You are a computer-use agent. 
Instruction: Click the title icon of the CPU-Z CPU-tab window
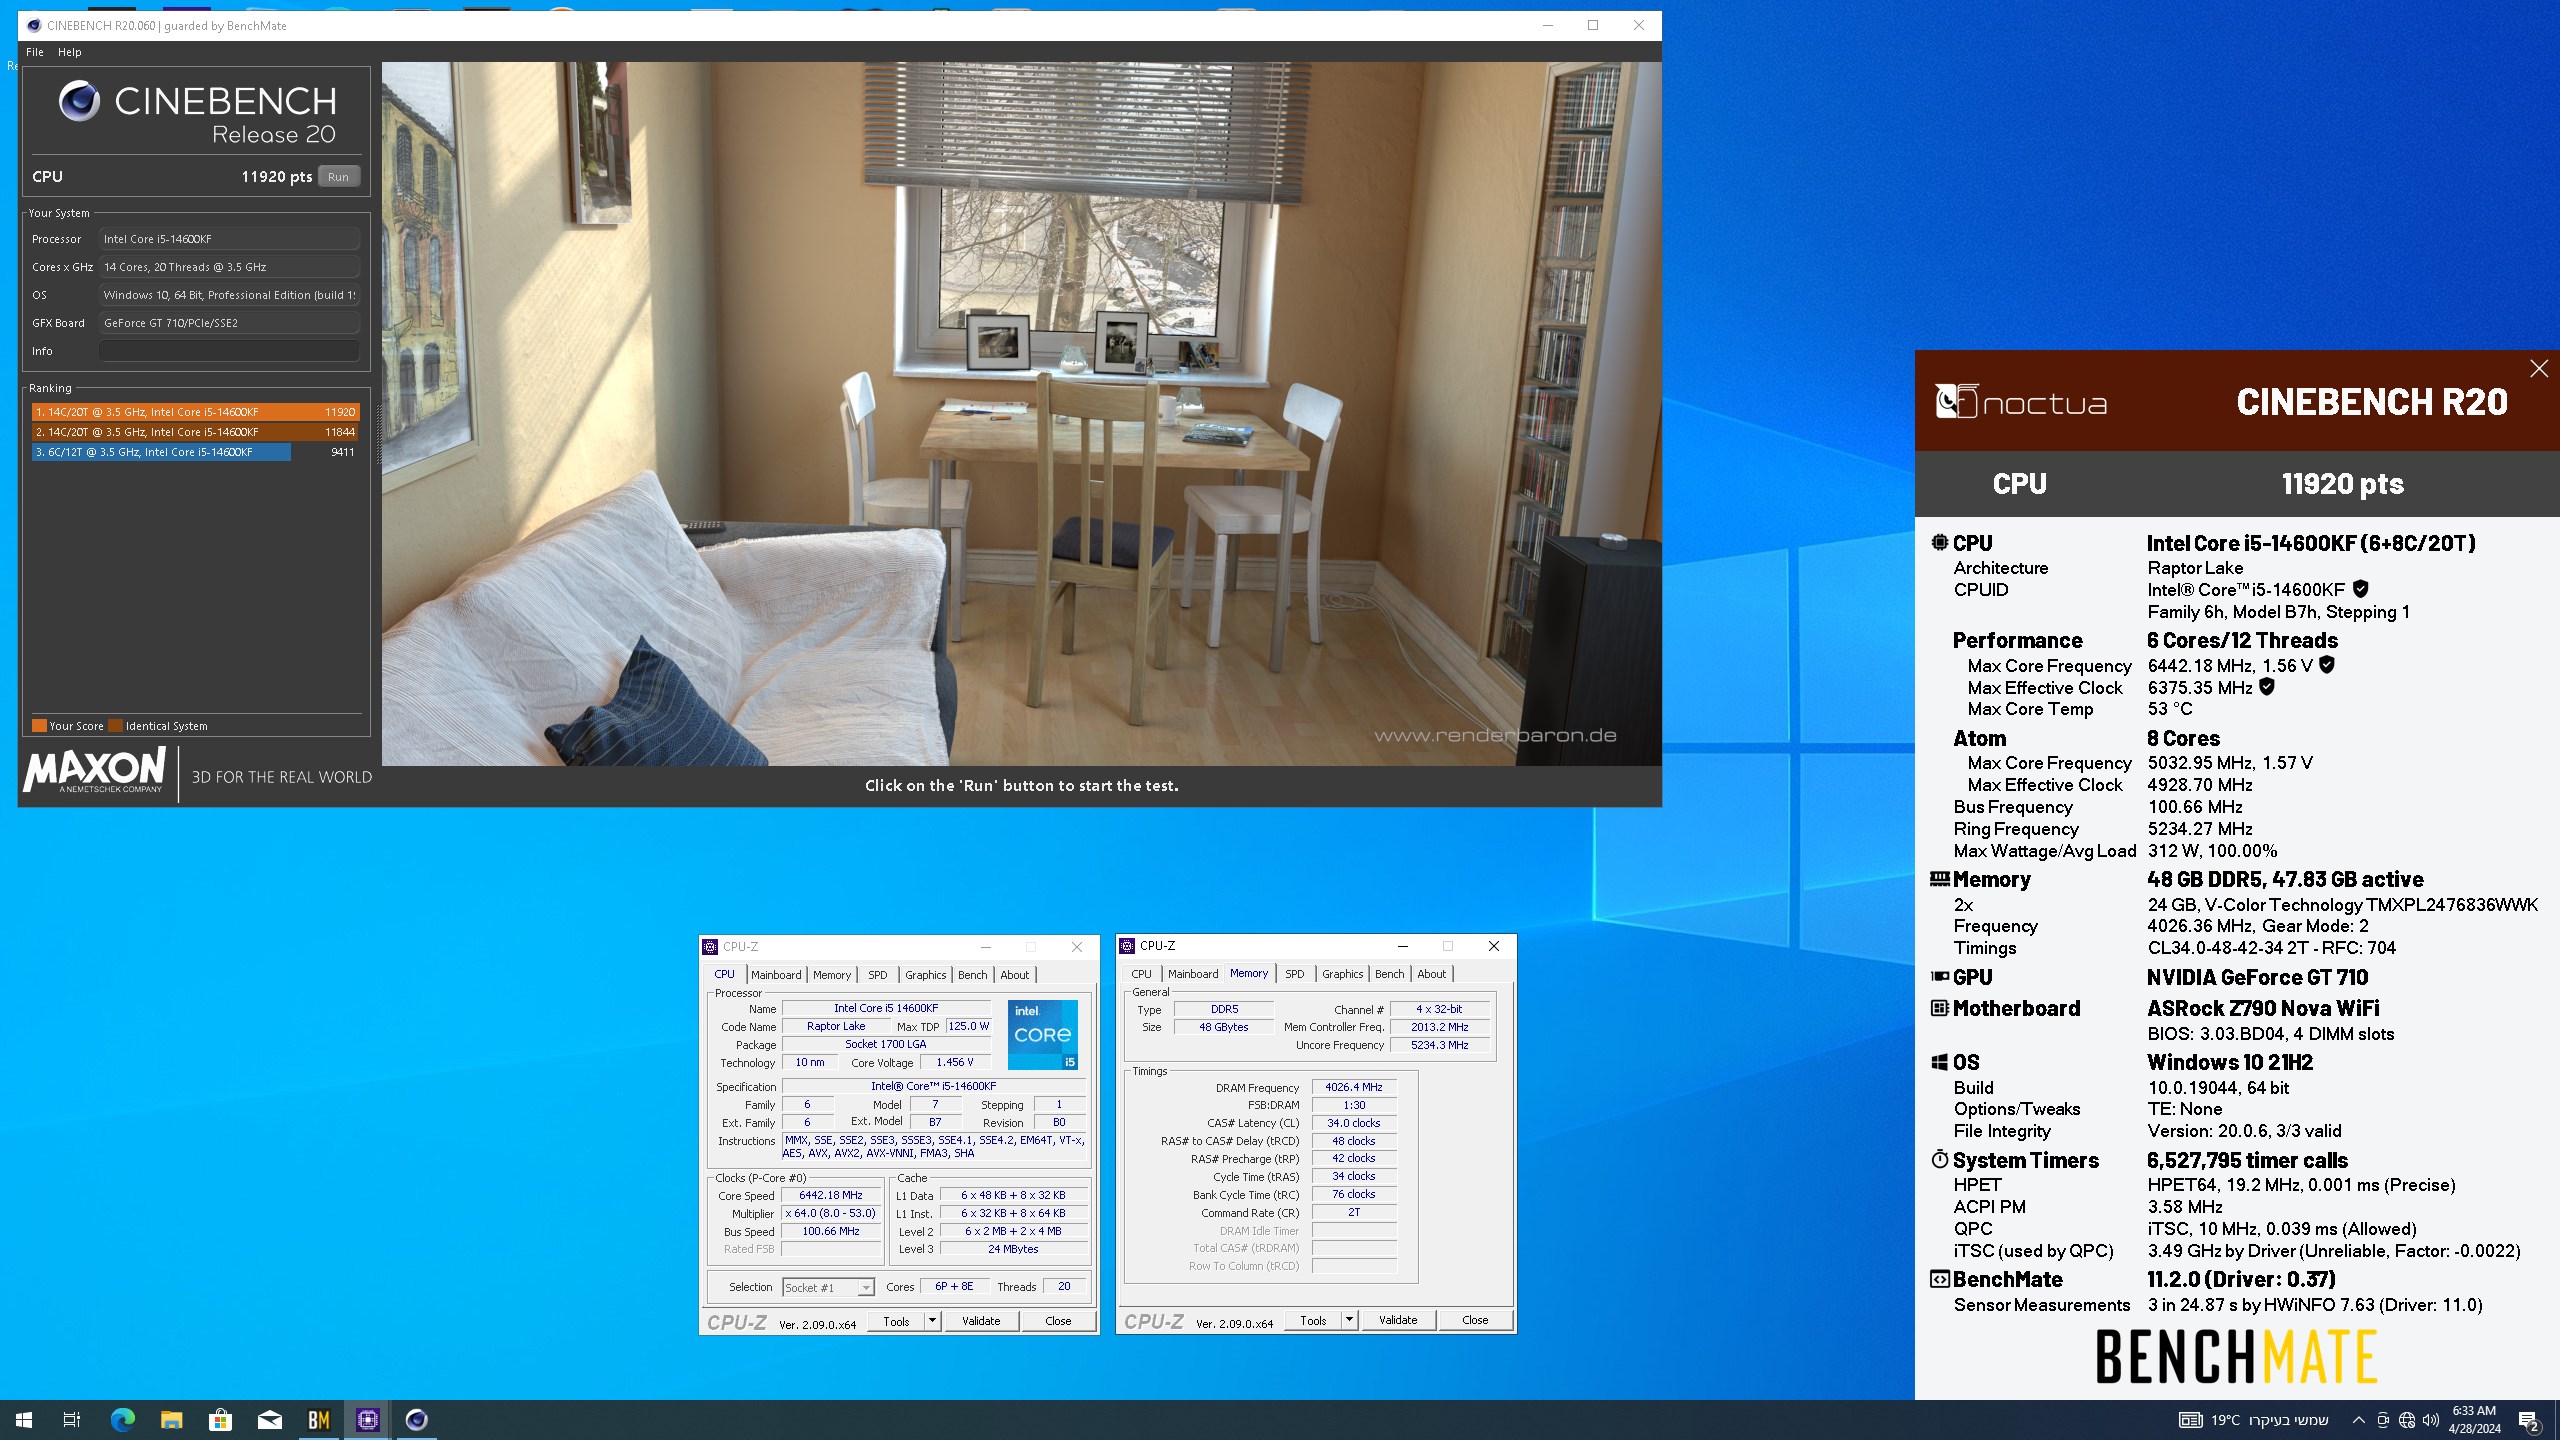(710, 947)
